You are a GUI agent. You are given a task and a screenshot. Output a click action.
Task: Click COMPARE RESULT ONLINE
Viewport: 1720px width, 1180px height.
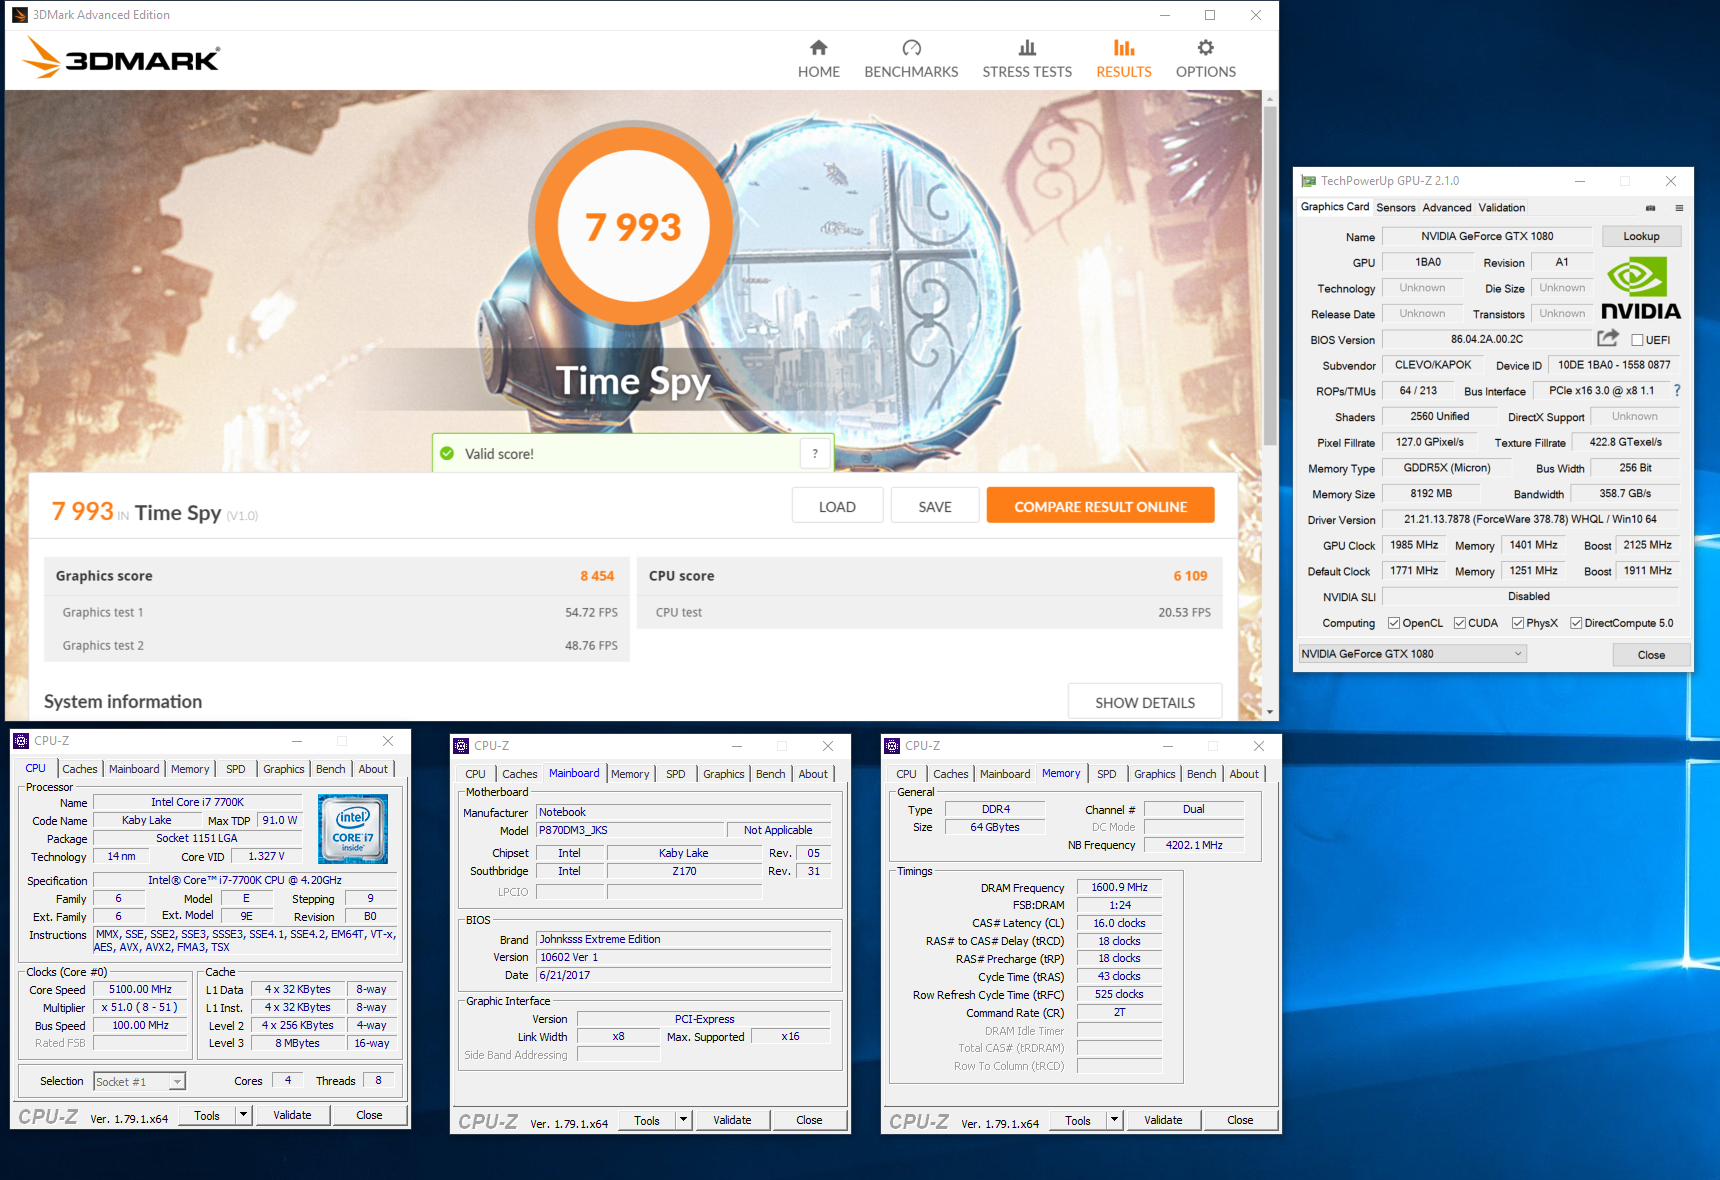point(1100,506)
